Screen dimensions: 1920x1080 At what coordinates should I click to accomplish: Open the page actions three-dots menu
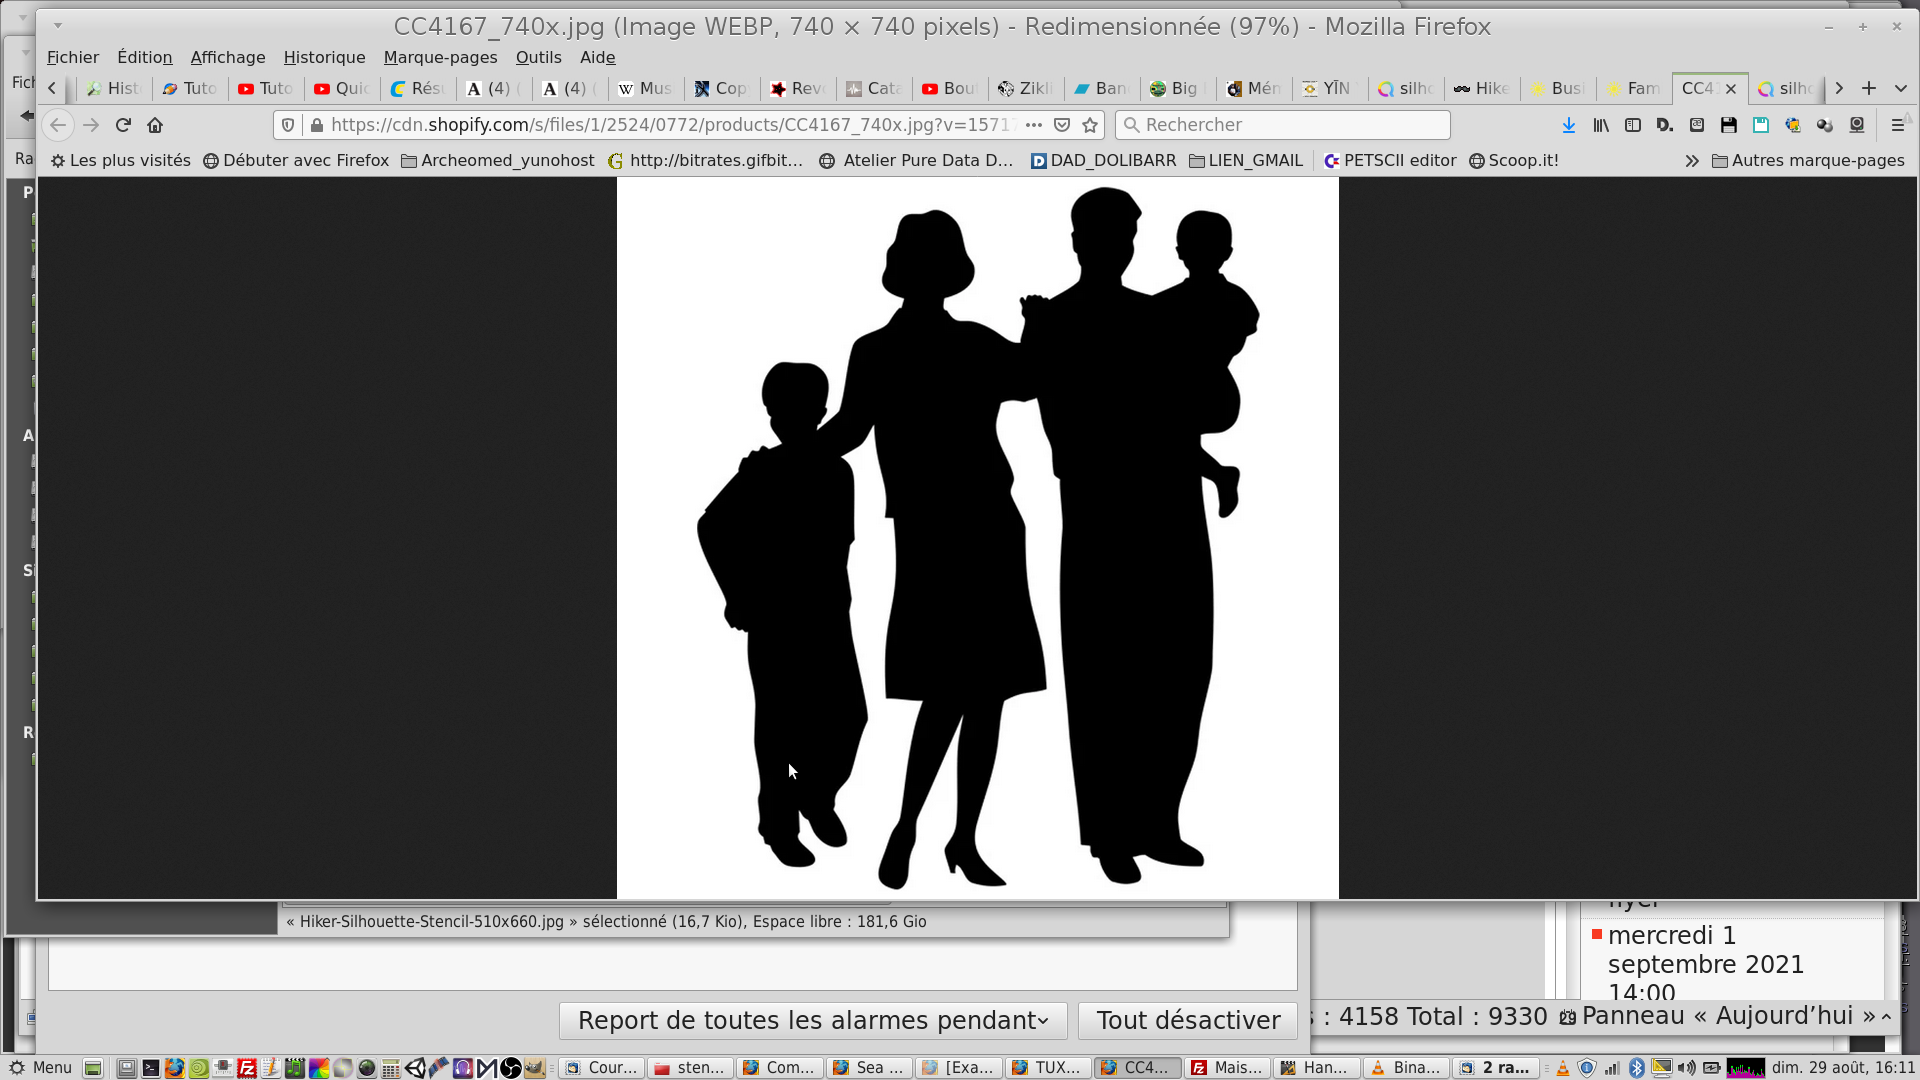coord(1034,125)
